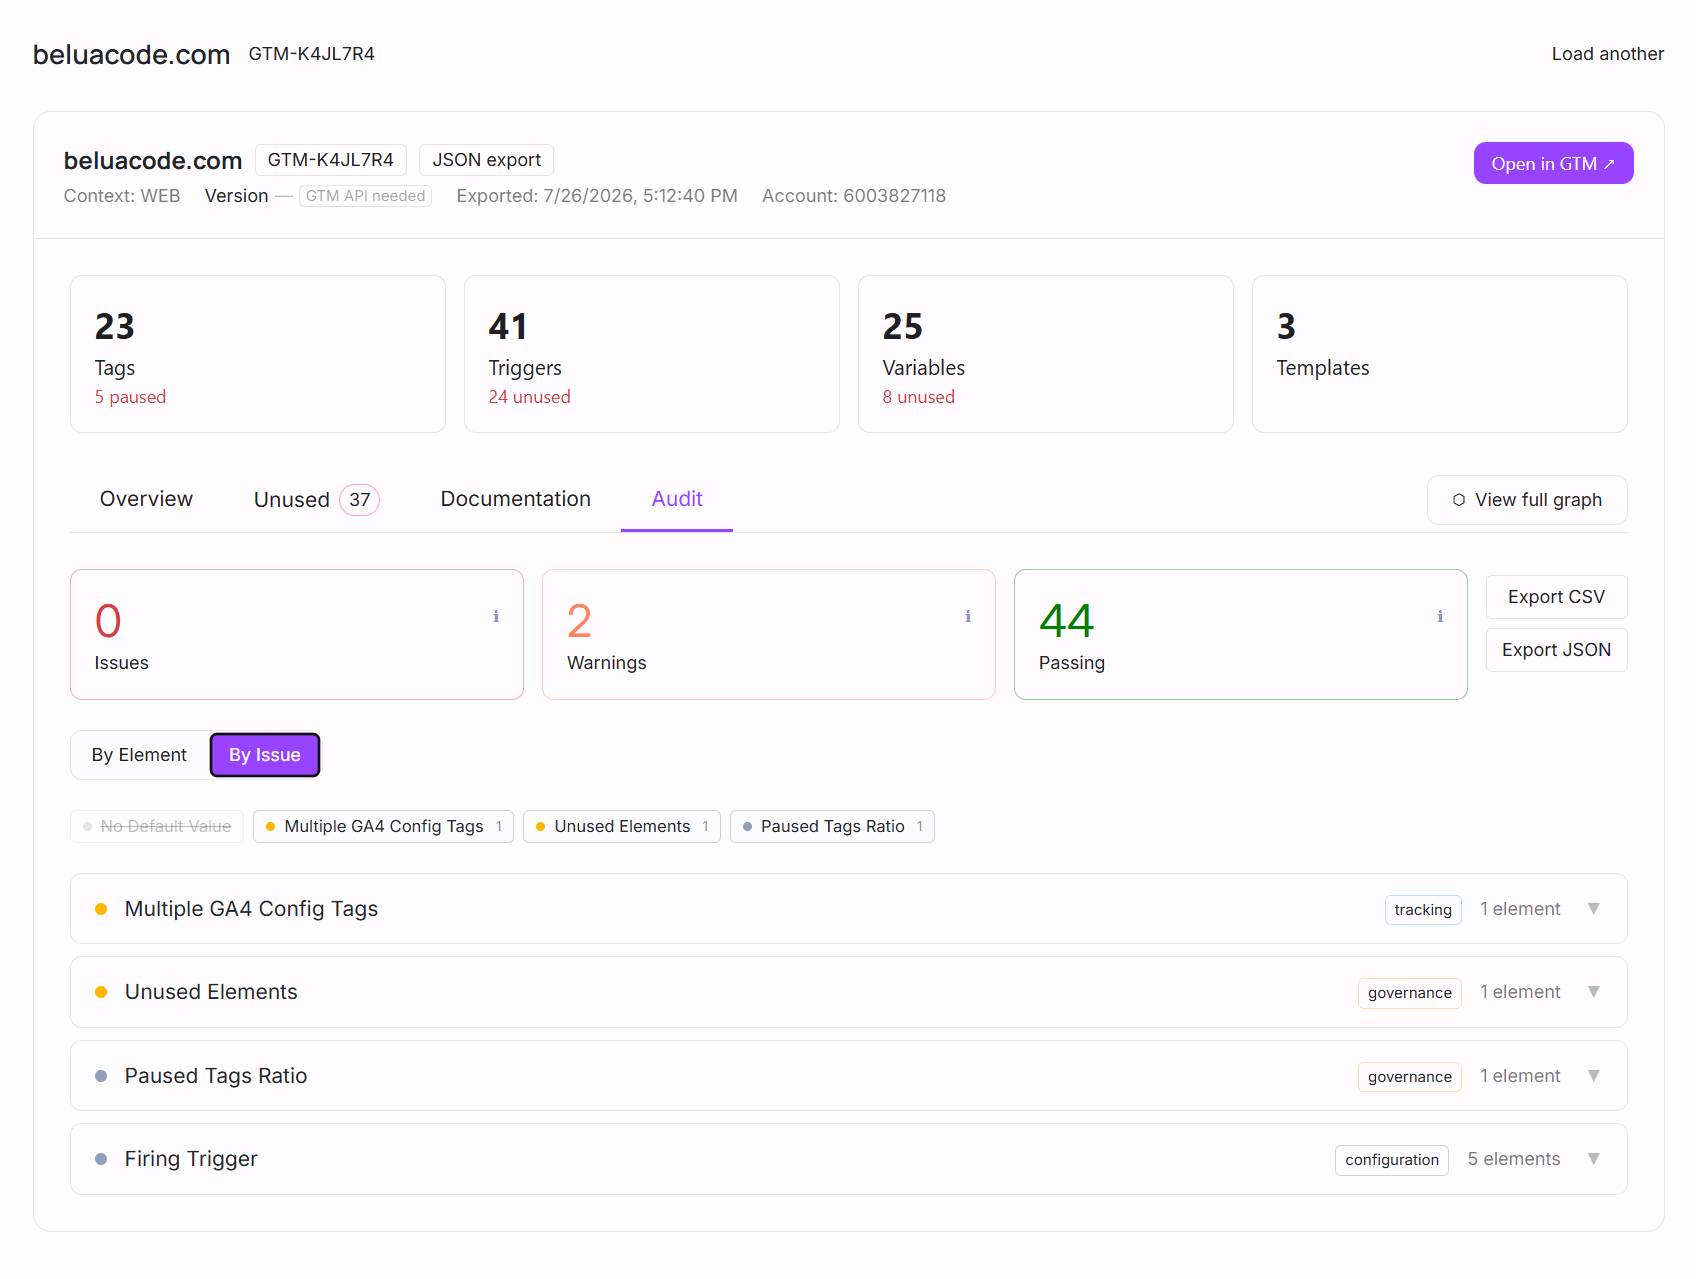The image size is (1696, 1279).
Task: Switch to the Documentation tab
Action: pos(515,499)
